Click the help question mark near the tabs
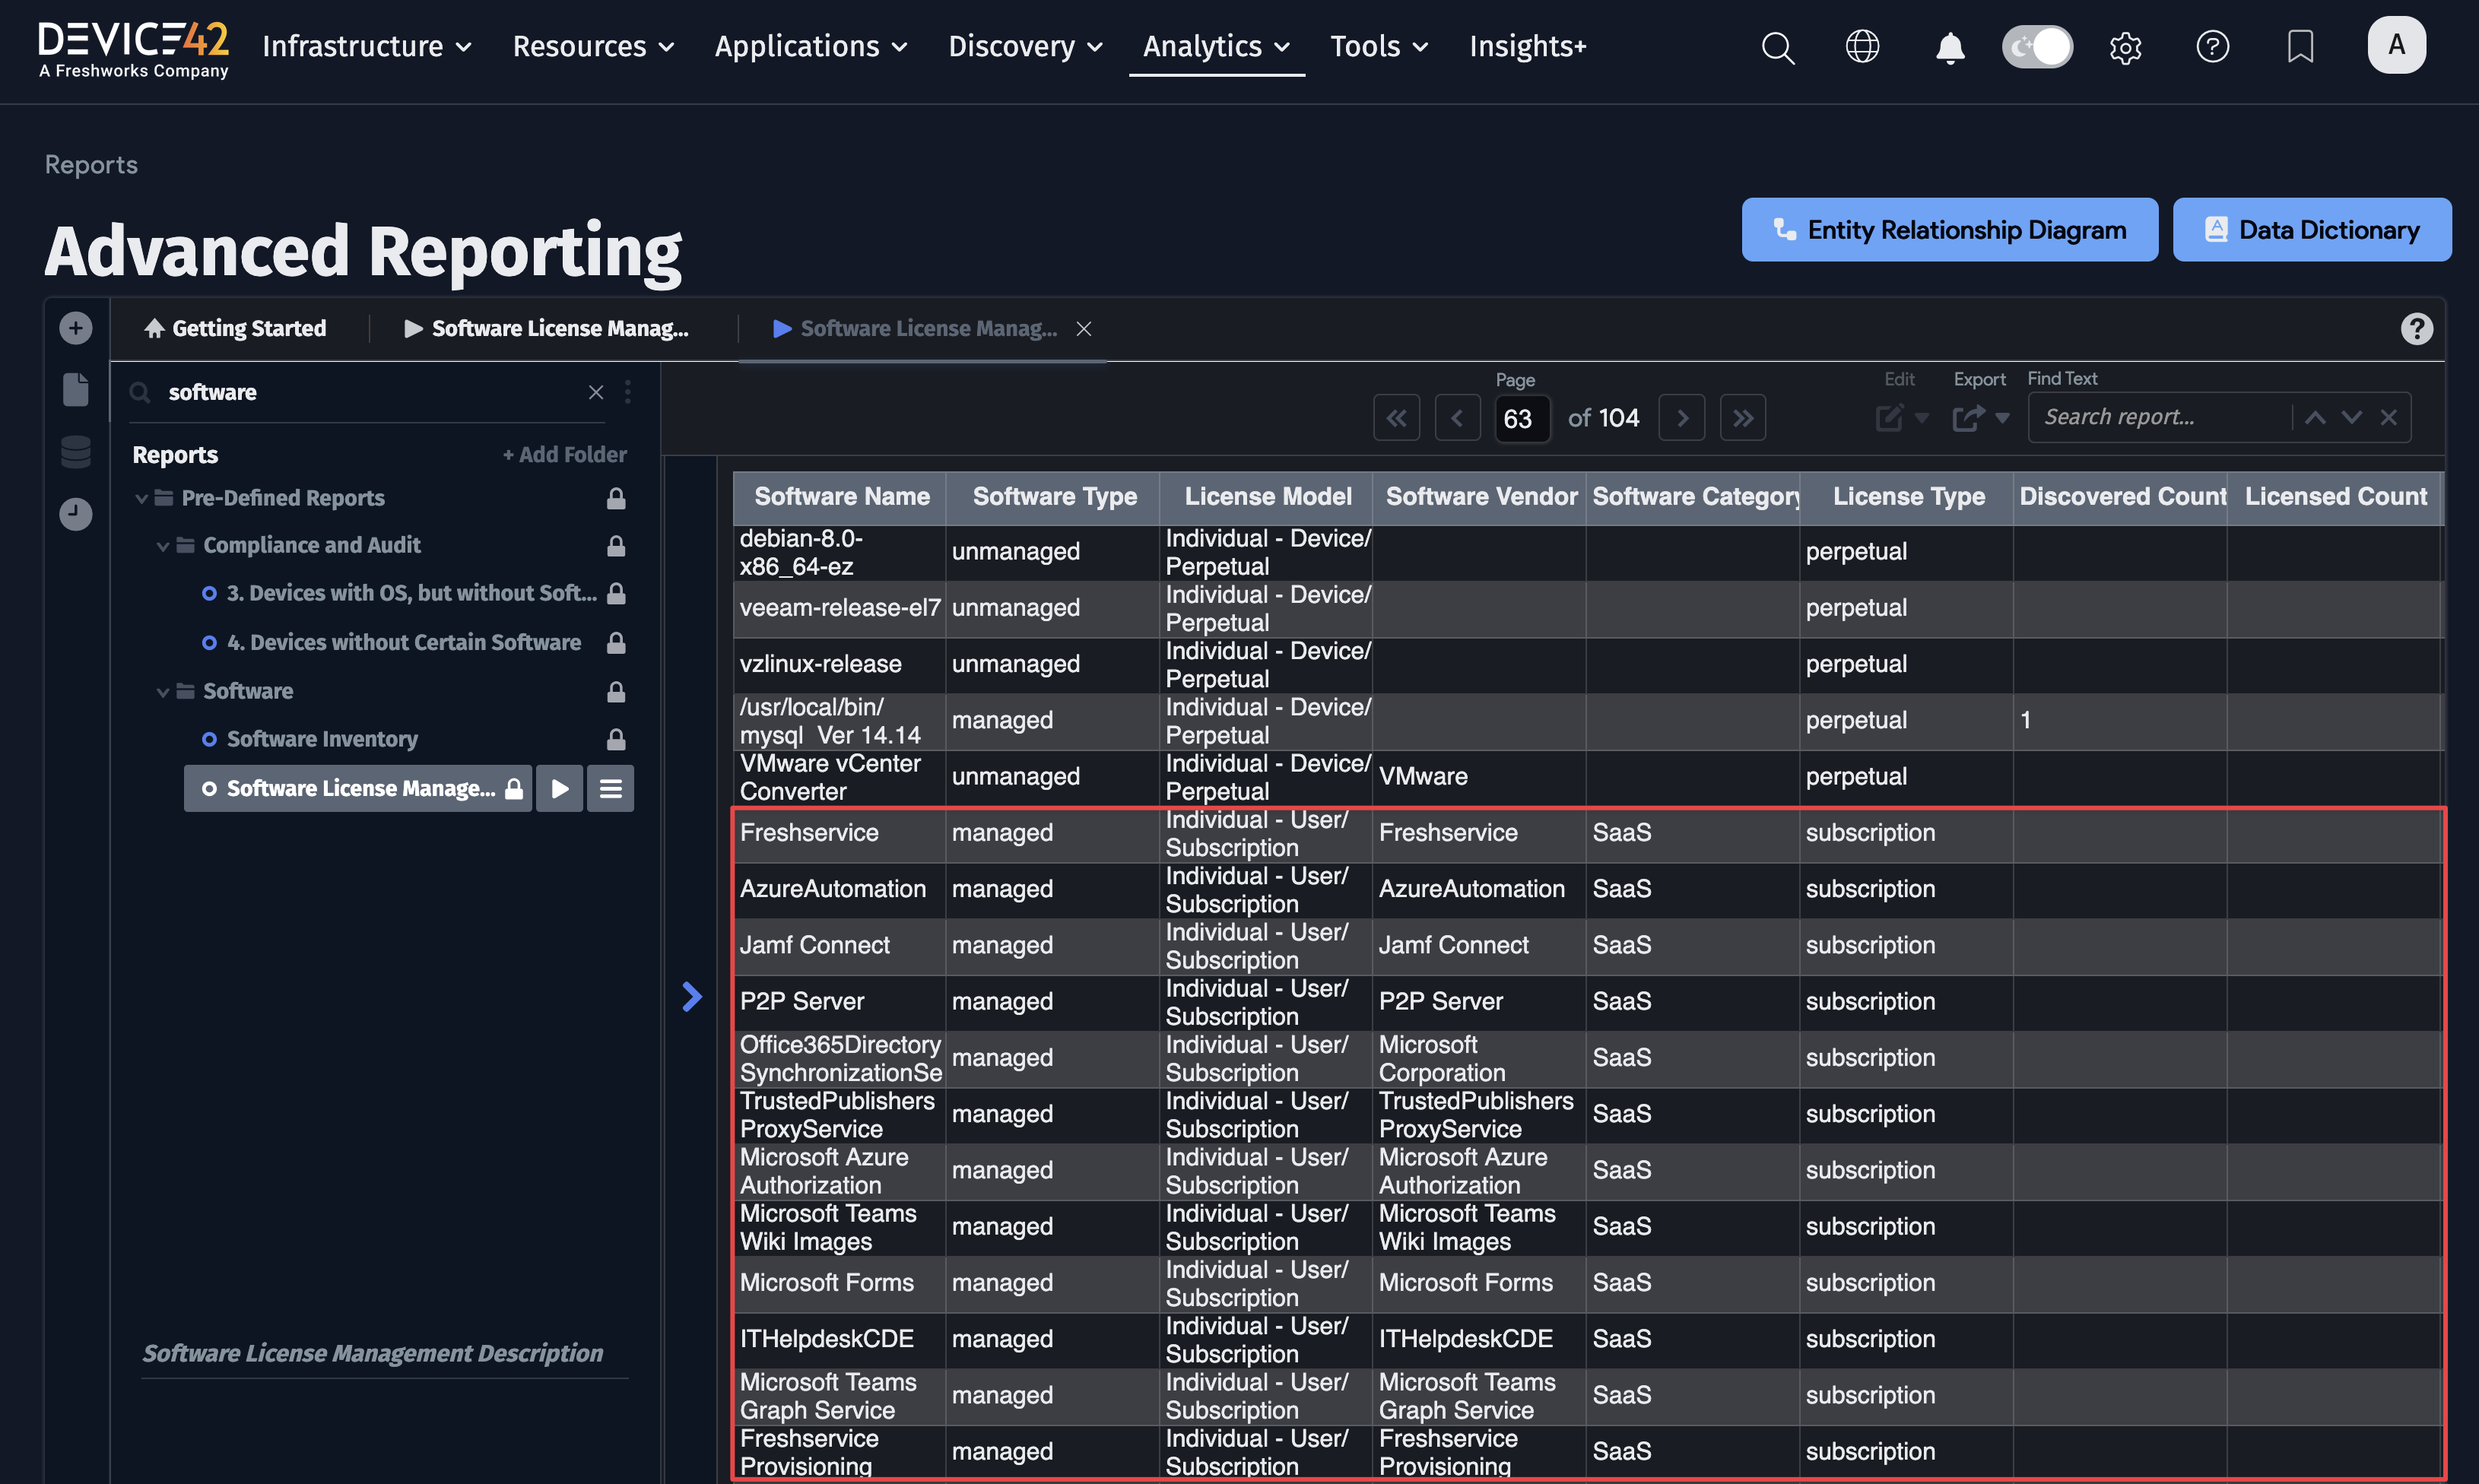Viewport: 2479px width, 1484px height. point(2417,328)
